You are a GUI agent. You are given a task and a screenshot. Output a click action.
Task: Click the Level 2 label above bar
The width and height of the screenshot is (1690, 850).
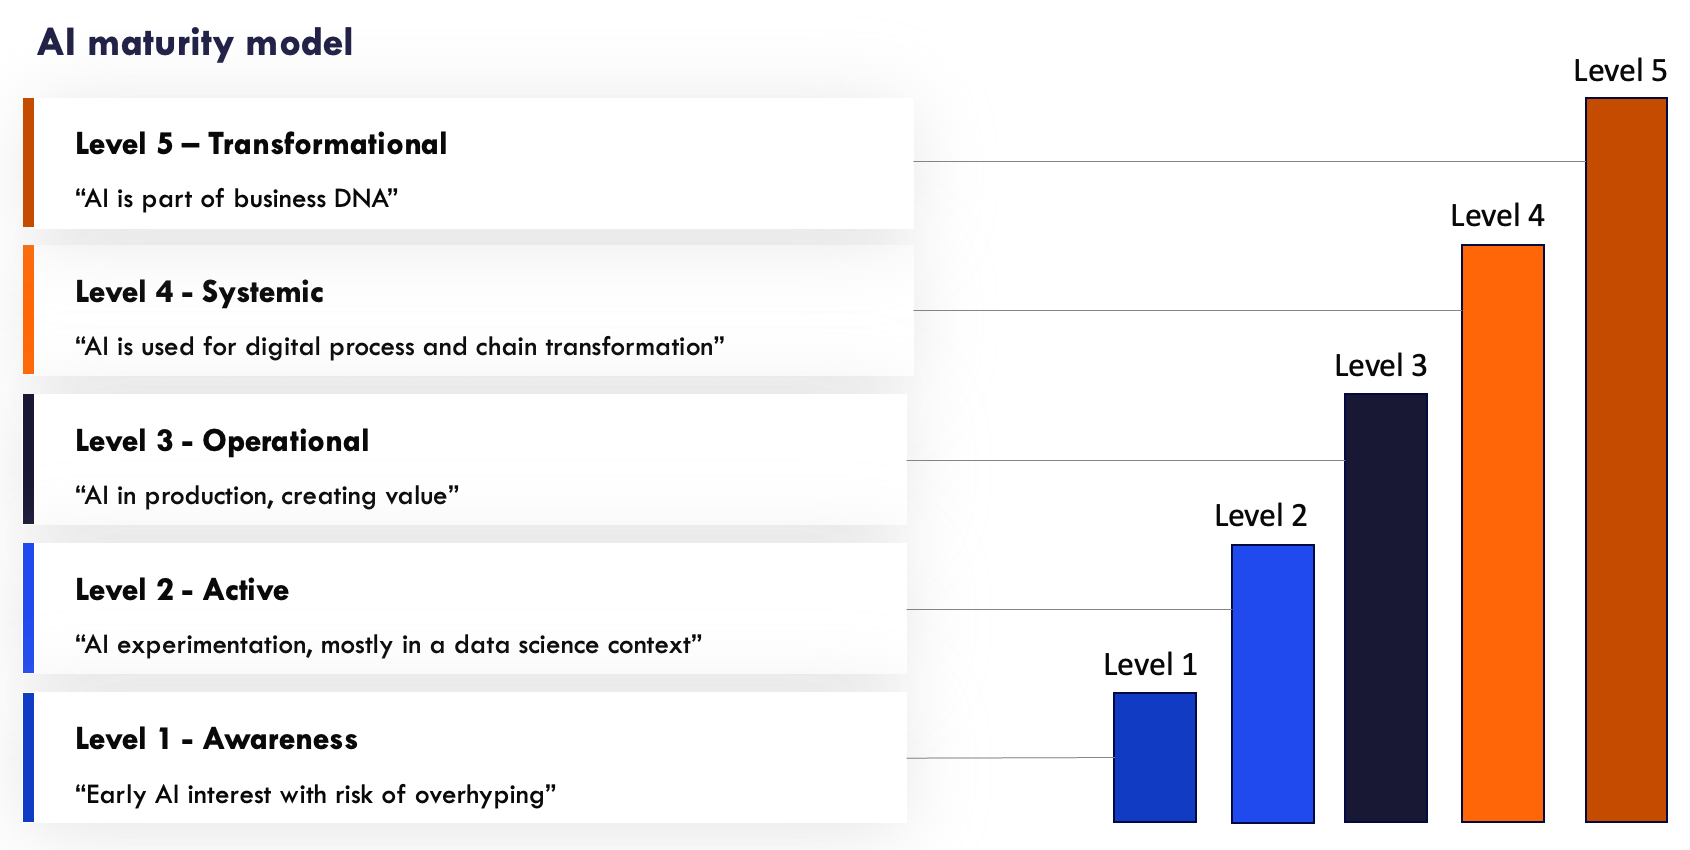point(1260,516)
